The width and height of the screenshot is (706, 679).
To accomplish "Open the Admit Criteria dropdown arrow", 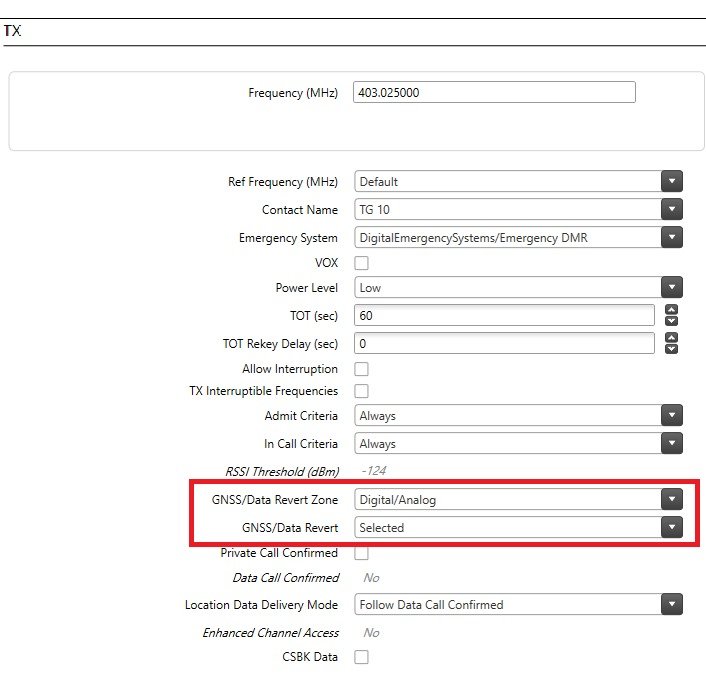I will point(672,415).
